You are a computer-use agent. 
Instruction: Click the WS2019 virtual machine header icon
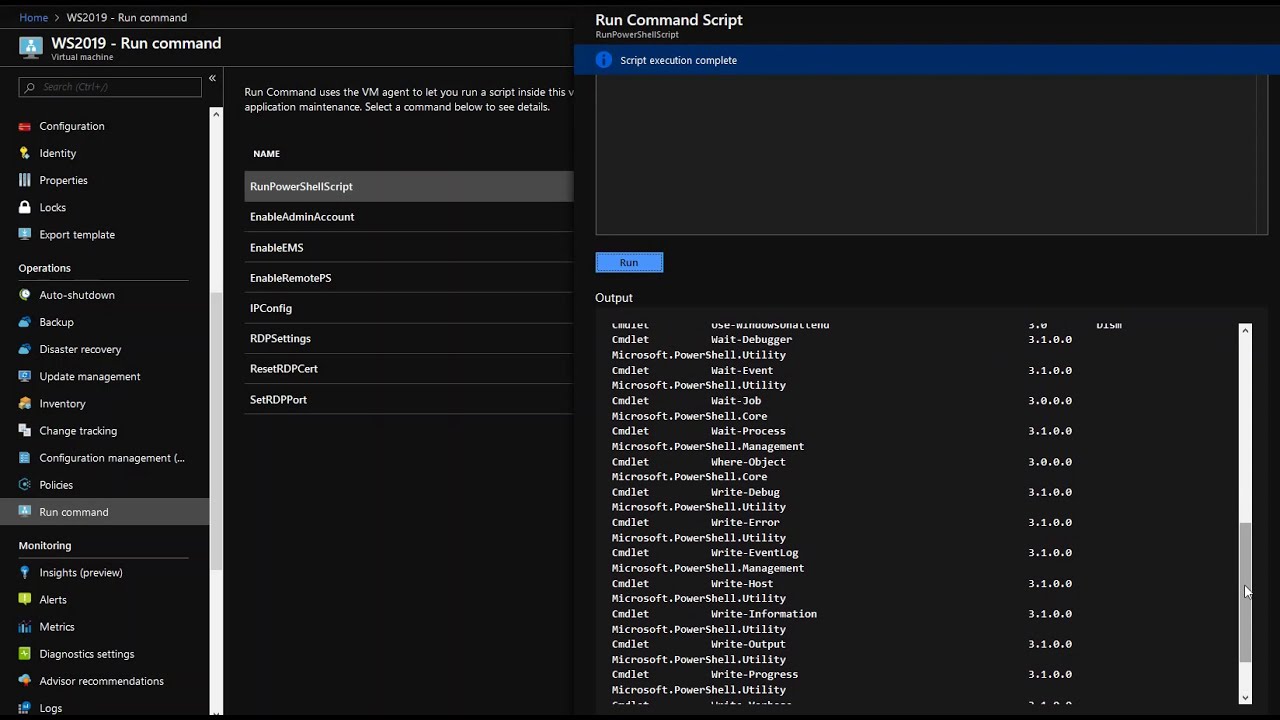31,47
